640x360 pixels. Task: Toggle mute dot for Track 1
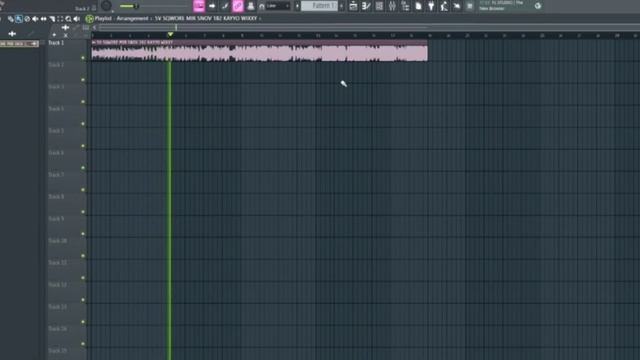(83, 58)
